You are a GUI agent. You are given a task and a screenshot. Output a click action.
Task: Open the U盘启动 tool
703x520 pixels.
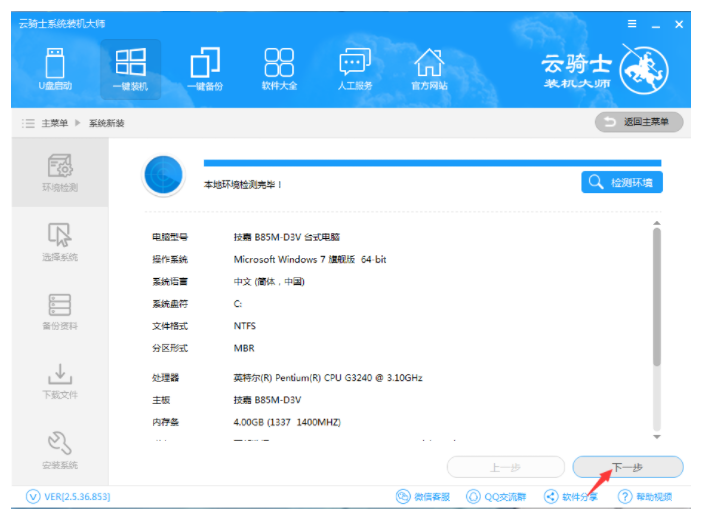[54, 69]
